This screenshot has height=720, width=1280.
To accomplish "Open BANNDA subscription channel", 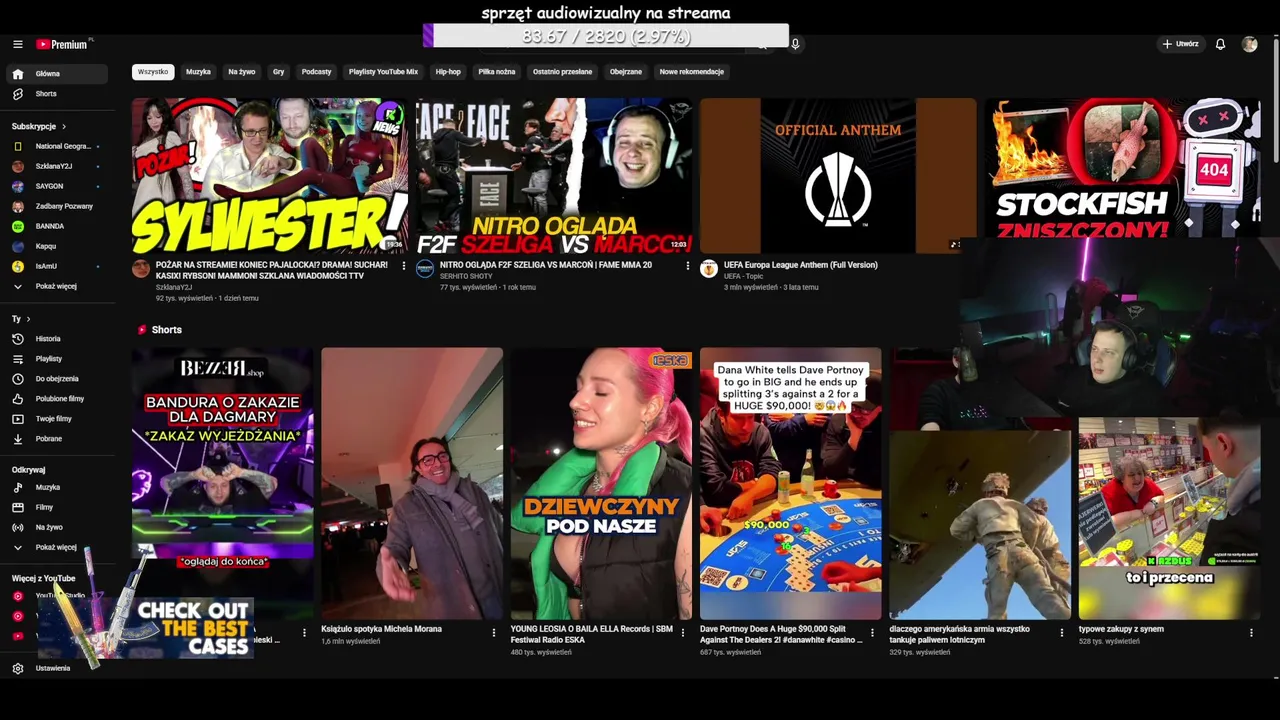I will (59, 226).
